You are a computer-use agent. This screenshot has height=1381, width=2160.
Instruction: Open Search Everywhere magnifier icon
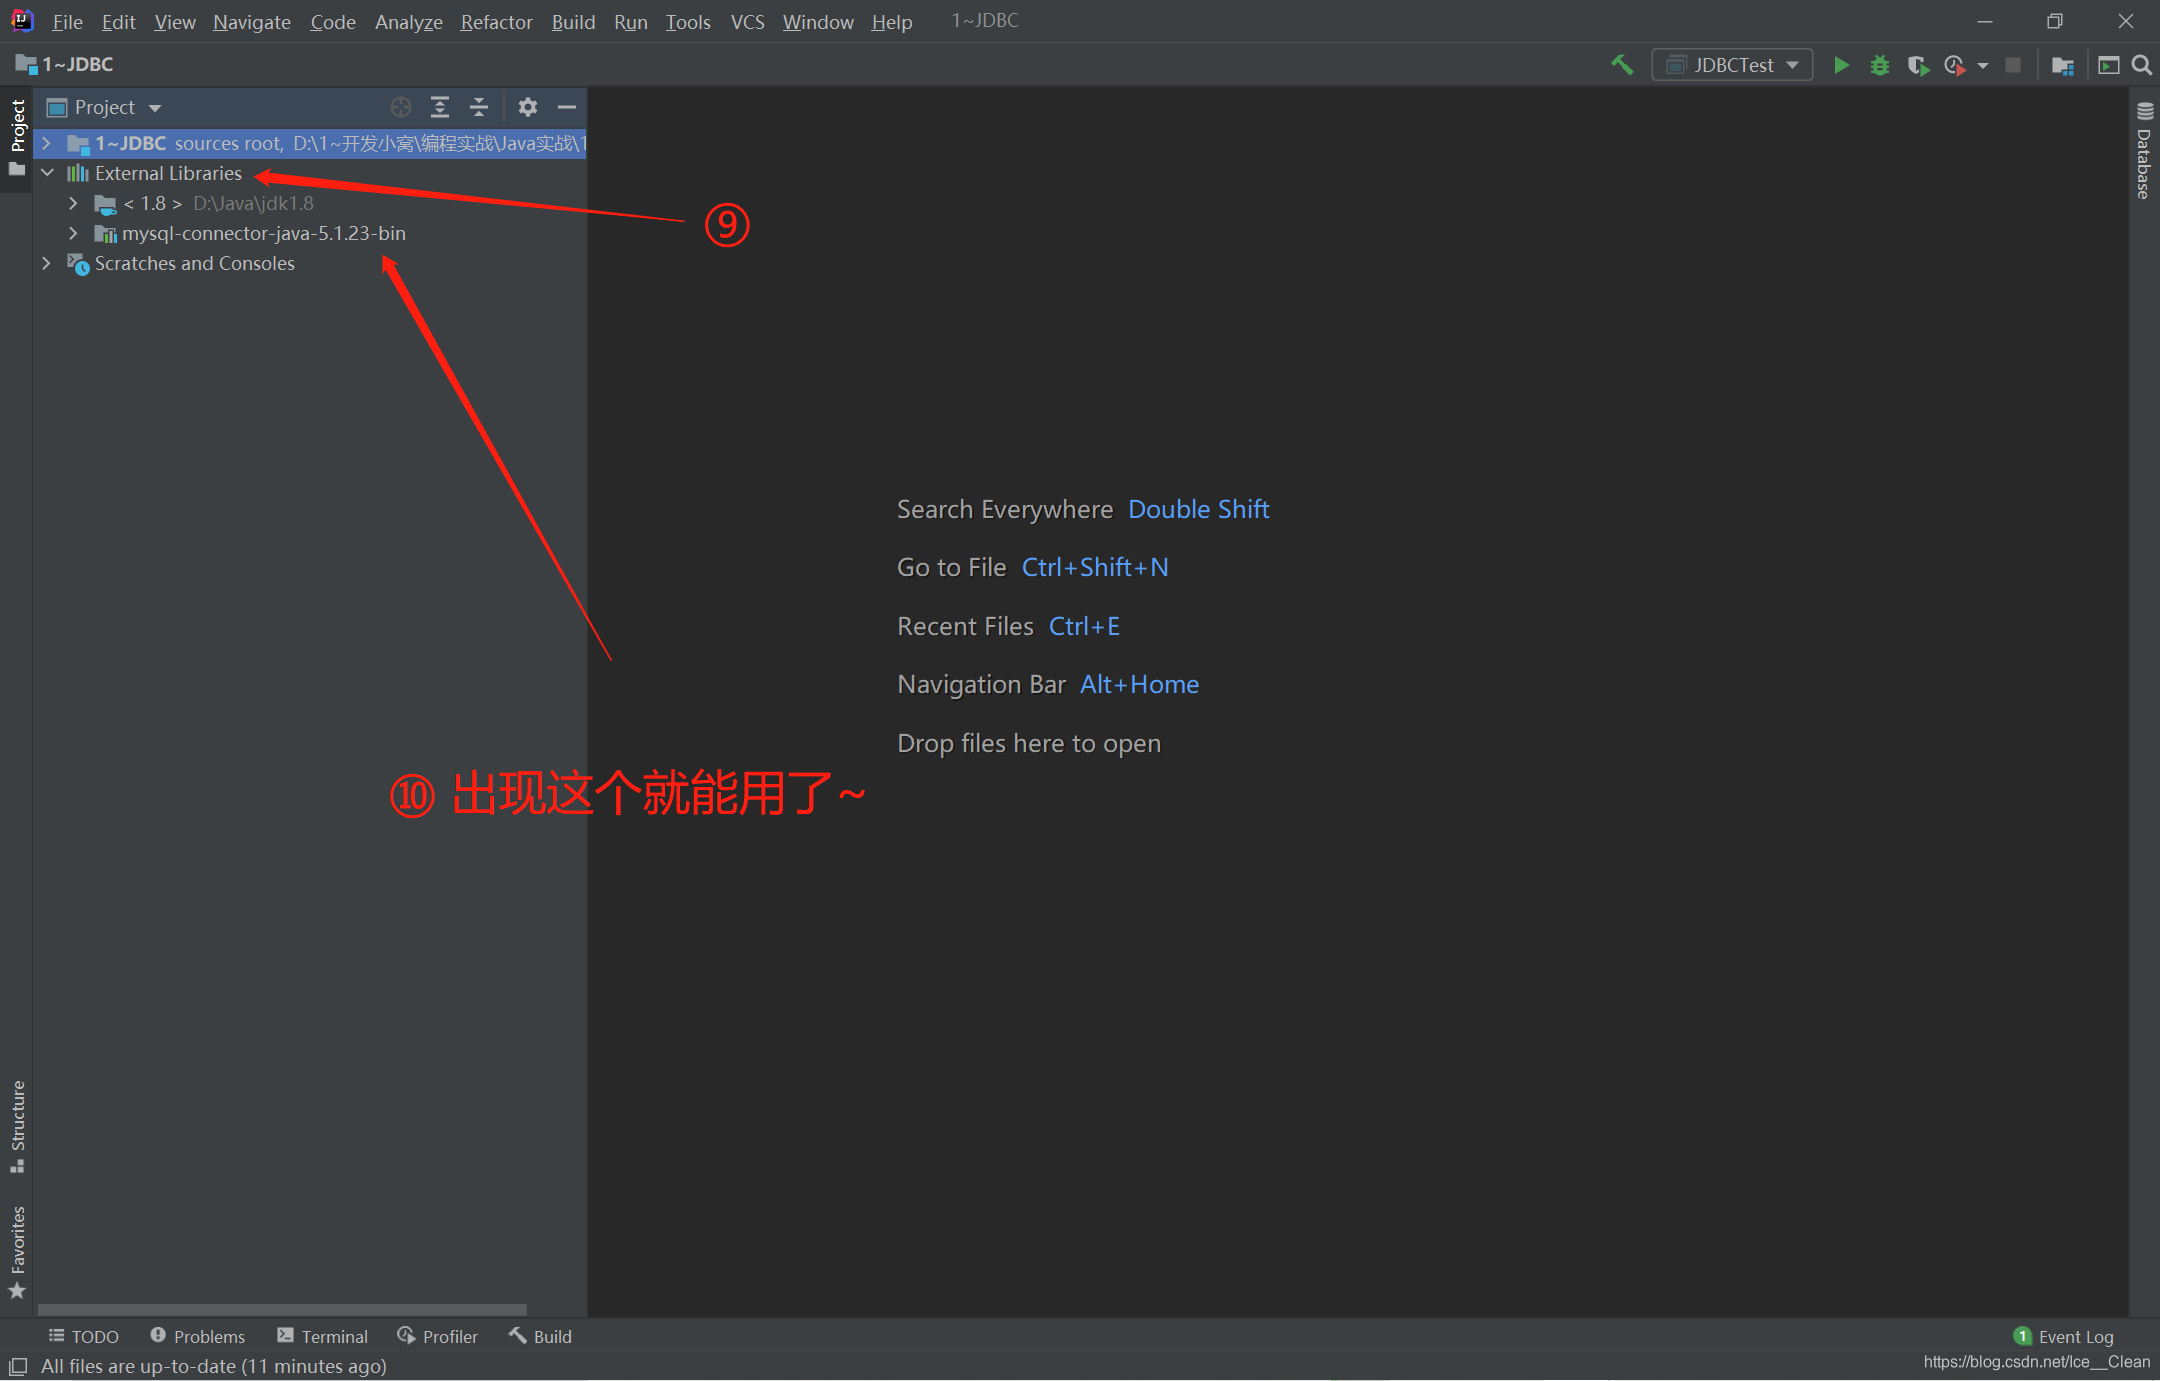(2141, 65)
